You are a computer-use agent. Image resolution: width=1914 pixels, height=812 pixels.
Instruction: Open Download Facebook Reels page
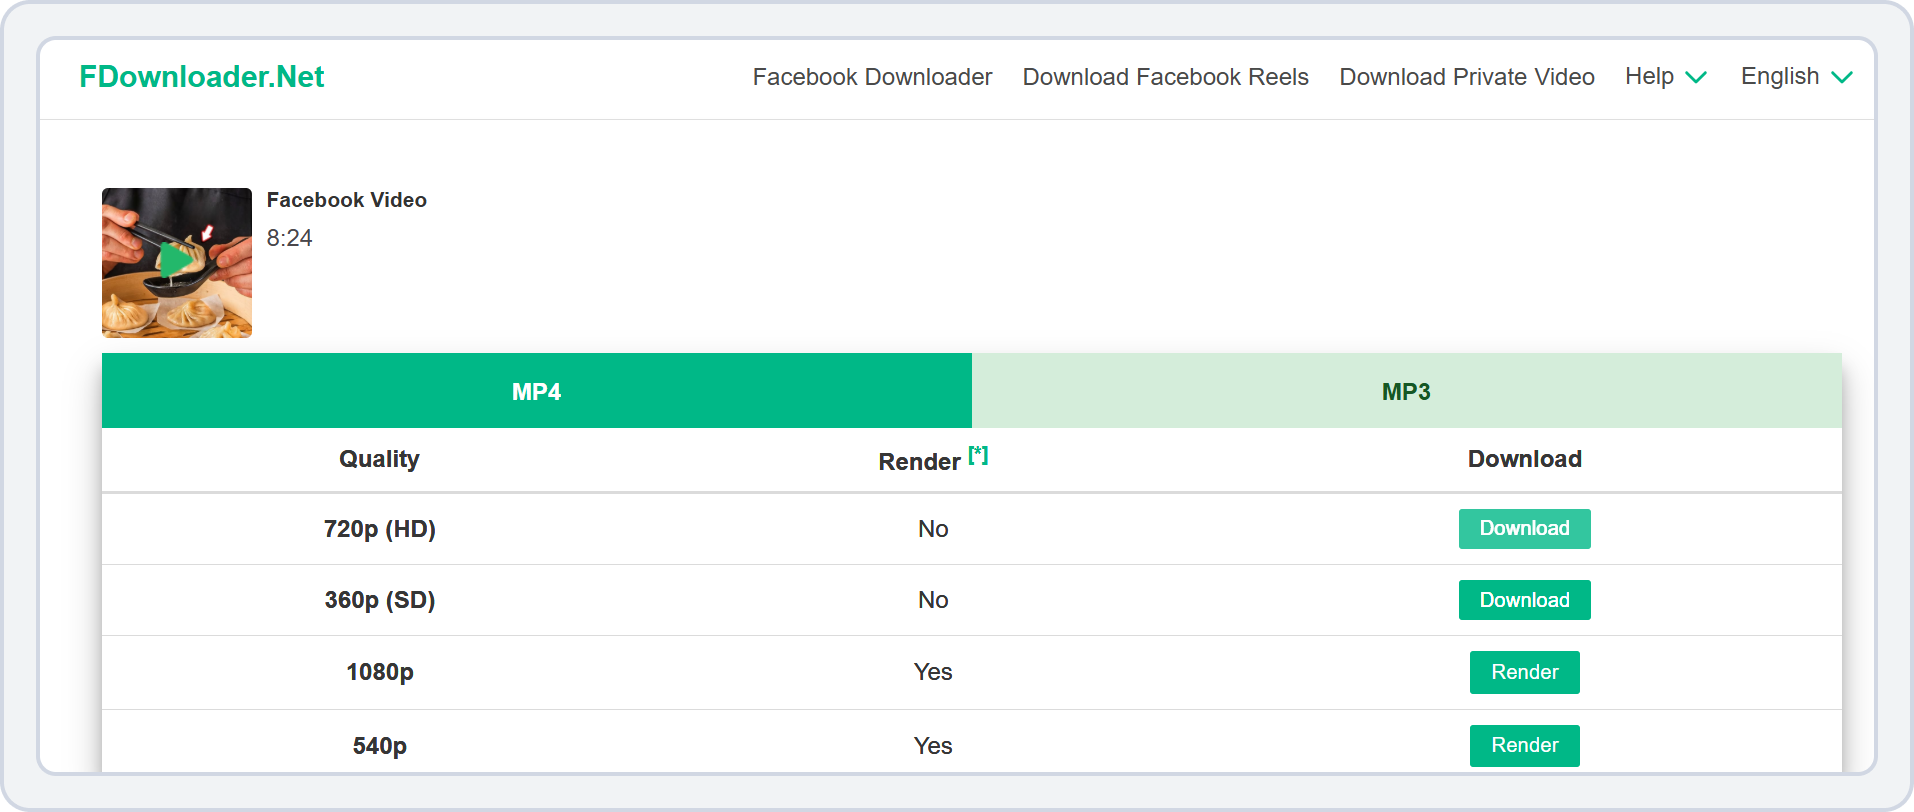[1165, 77]
